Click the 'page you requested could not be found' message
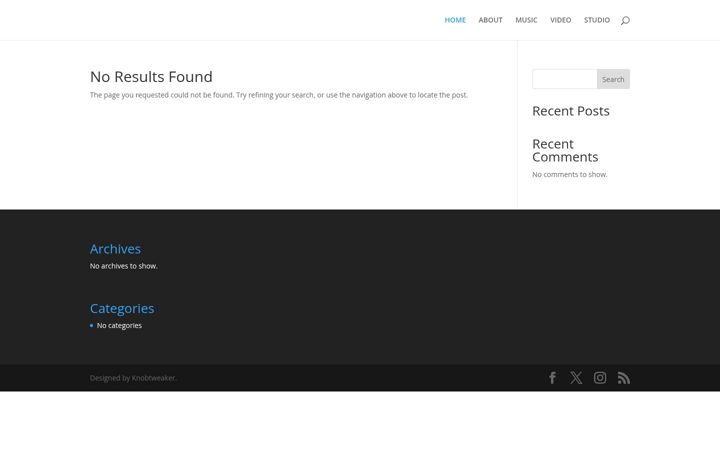This screenshot has width=720, height=450. tap(279, 95)
